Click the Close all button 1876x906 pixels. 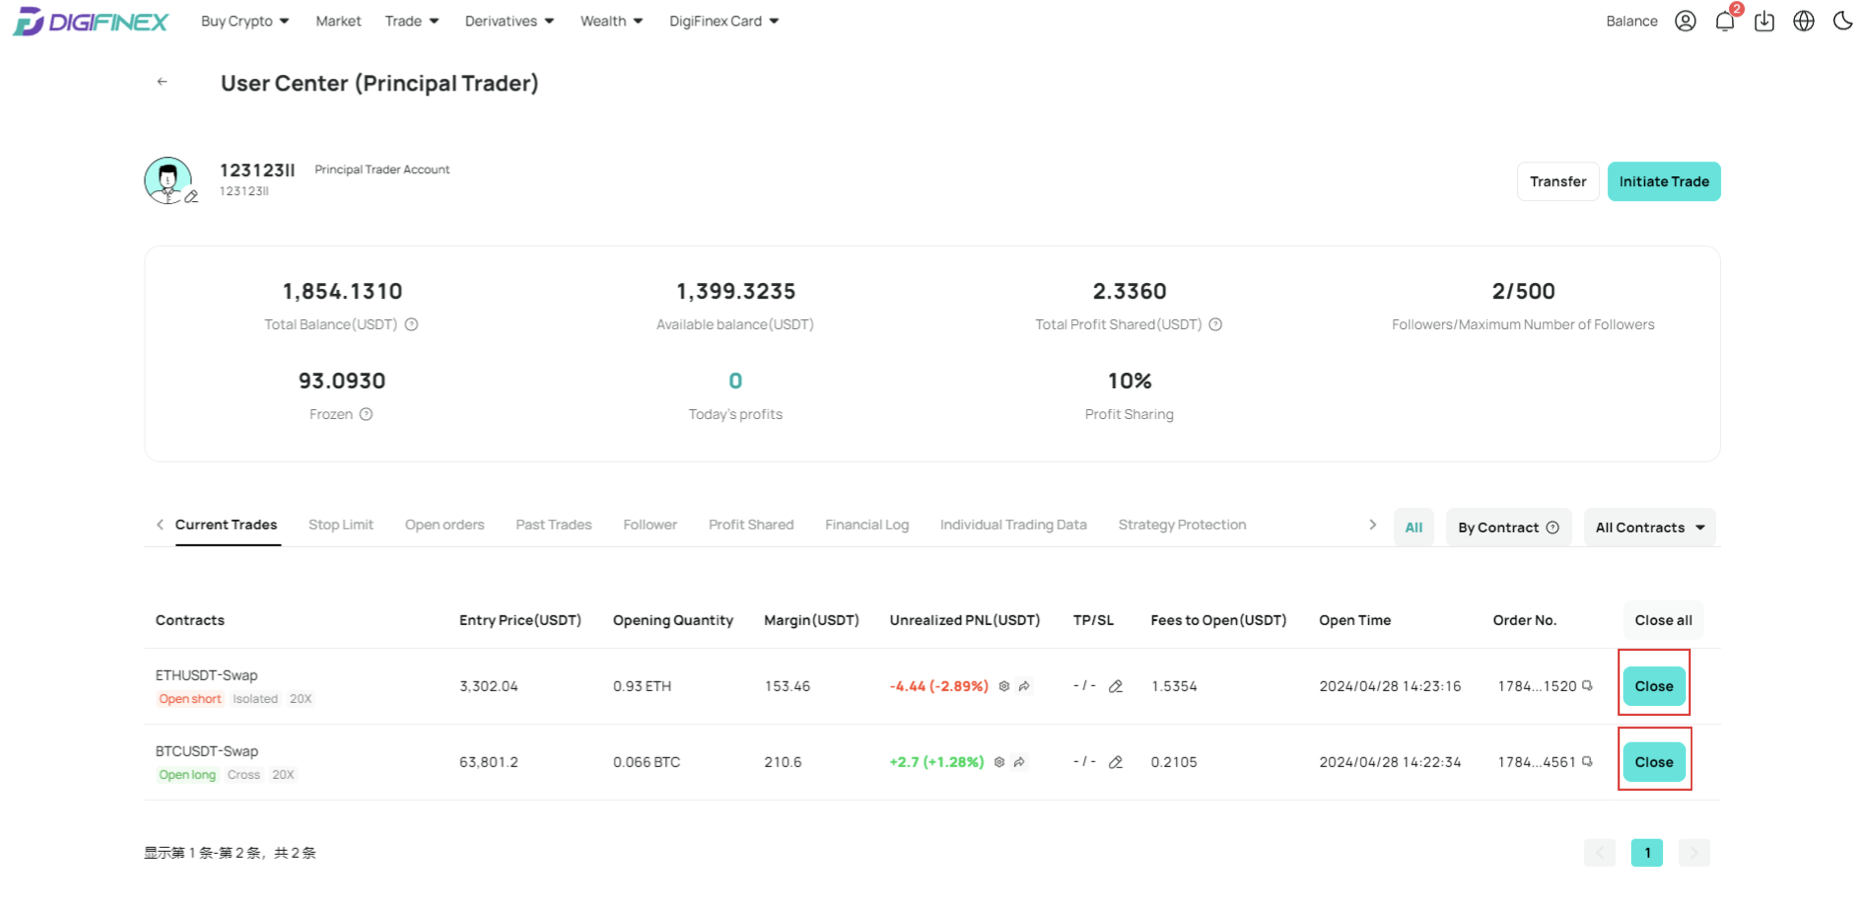pos(1663,620)
